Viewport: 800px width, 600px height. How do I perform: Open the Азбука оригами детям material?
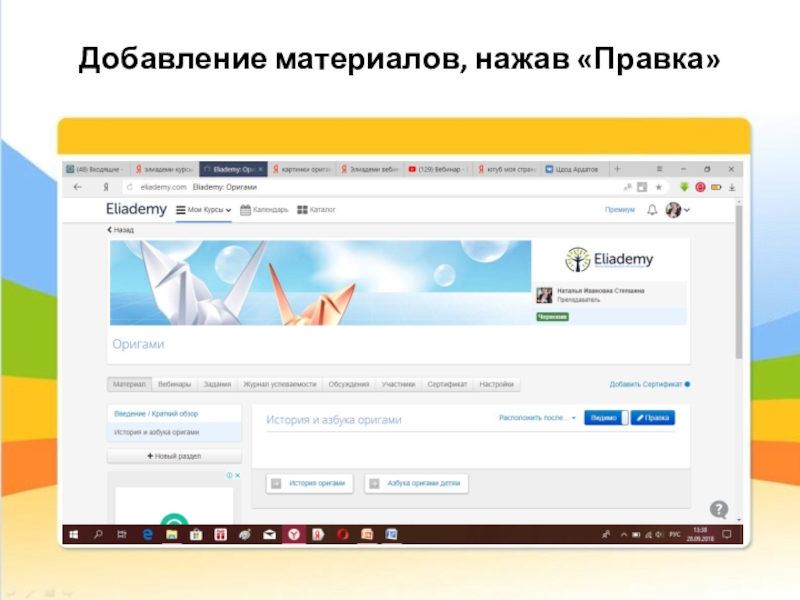(x=416, y=483)
